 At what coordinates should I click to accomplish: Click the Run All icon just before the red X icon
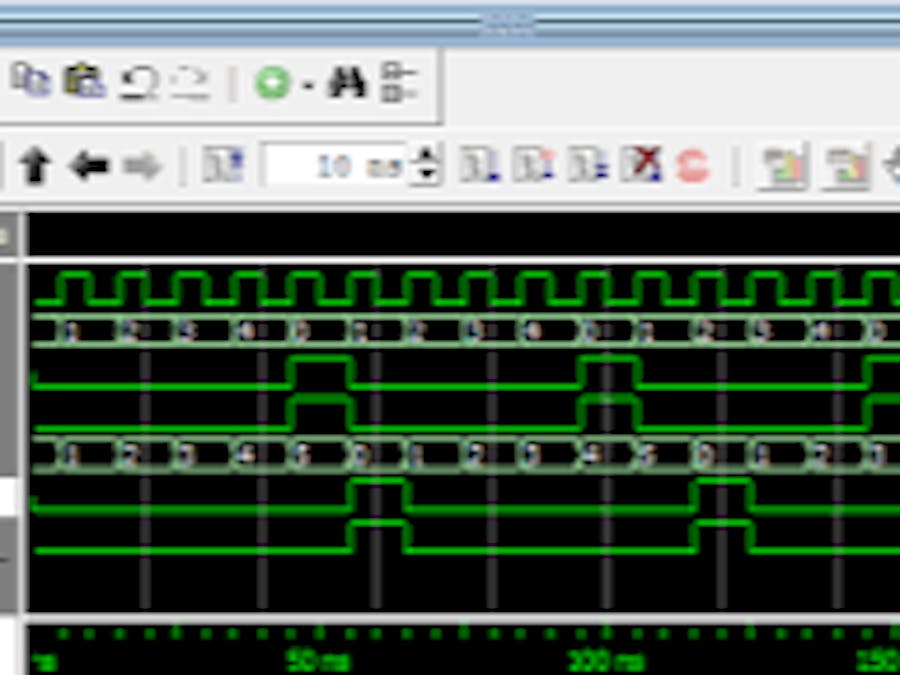click(x=588, y=165)
